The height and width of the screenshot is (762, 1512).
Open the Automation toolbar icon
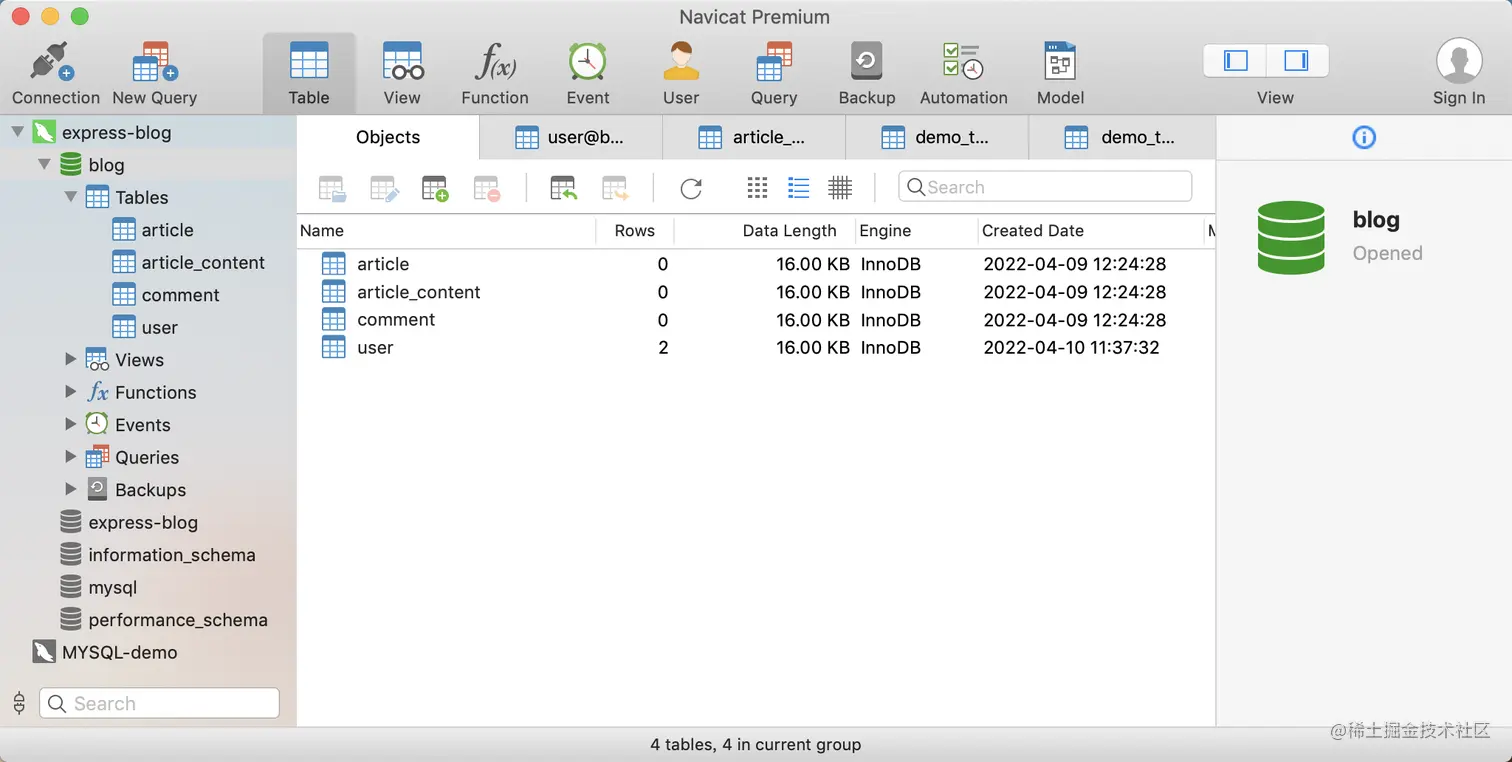(x=964, y=73)
